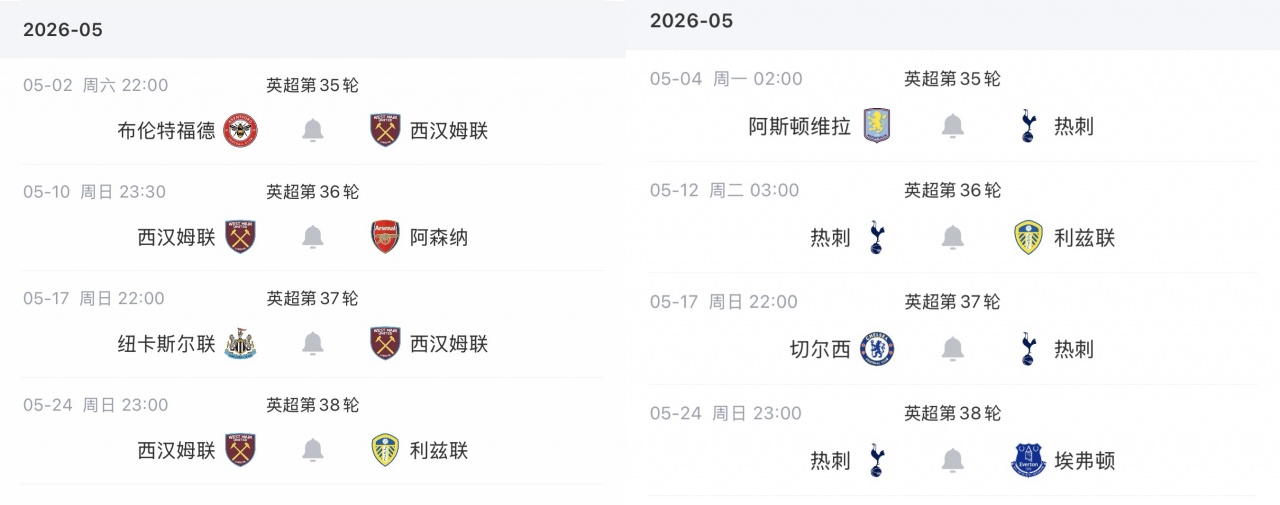Click the 阿森纳 team name
1280x505 pixels.
coord(439,237)
